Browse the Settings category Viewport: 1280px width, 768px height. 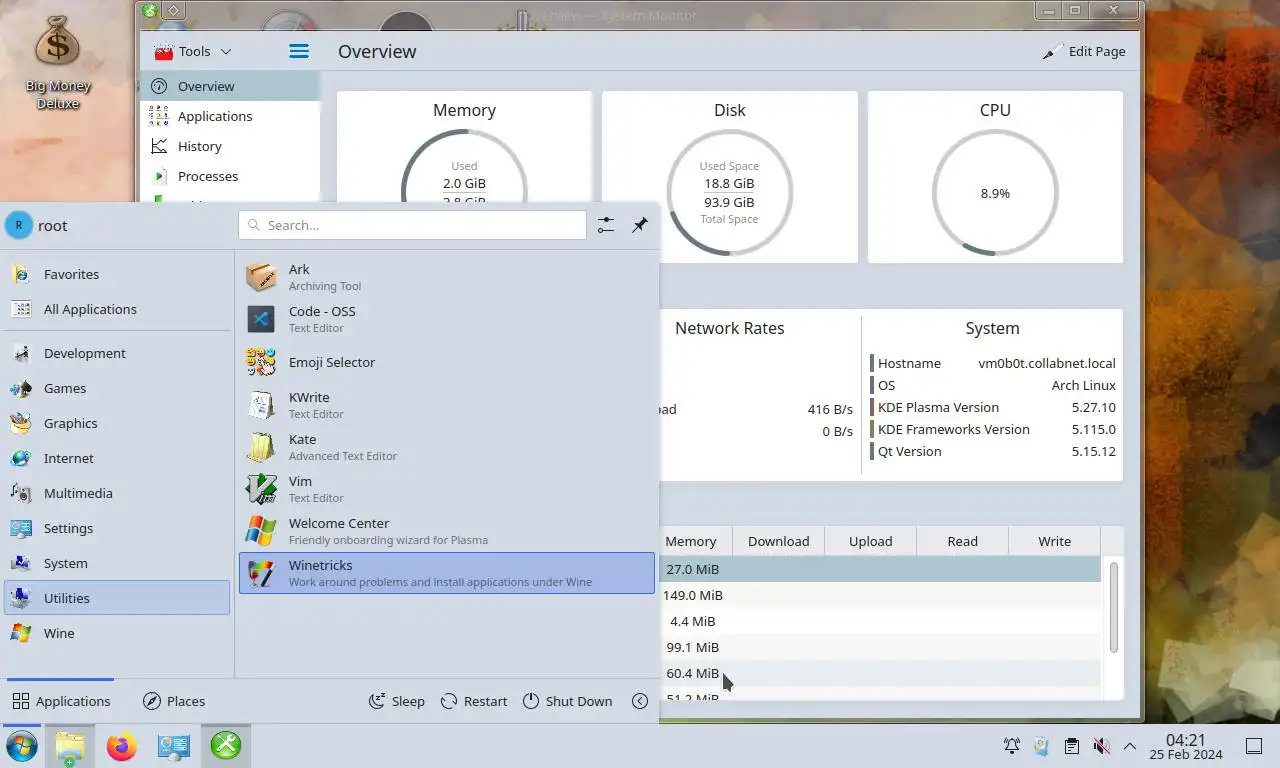click(x=117, y=528)
